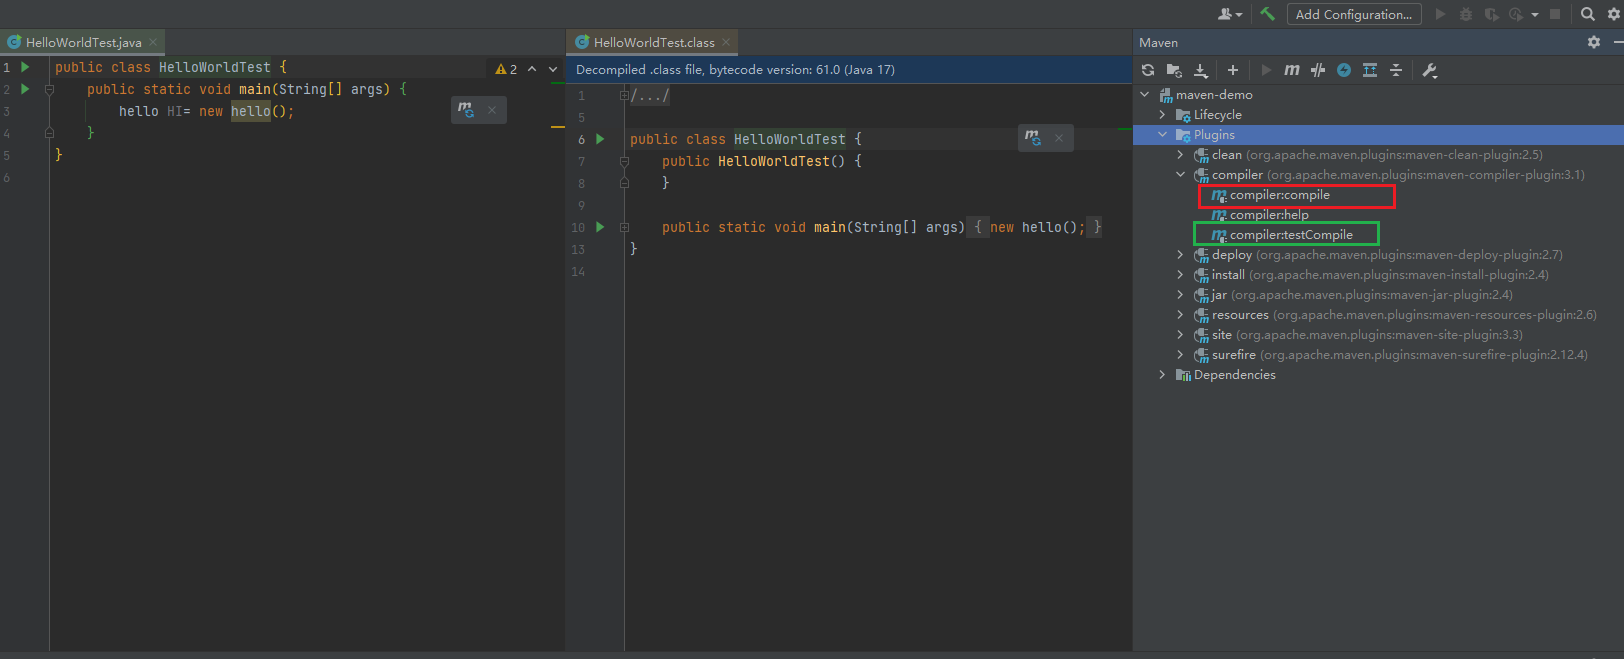The height and width of the screenshot is (659, 1624).
Task: Click Collapse All icon in Maven toolbar
Action: coord(1396,70)
